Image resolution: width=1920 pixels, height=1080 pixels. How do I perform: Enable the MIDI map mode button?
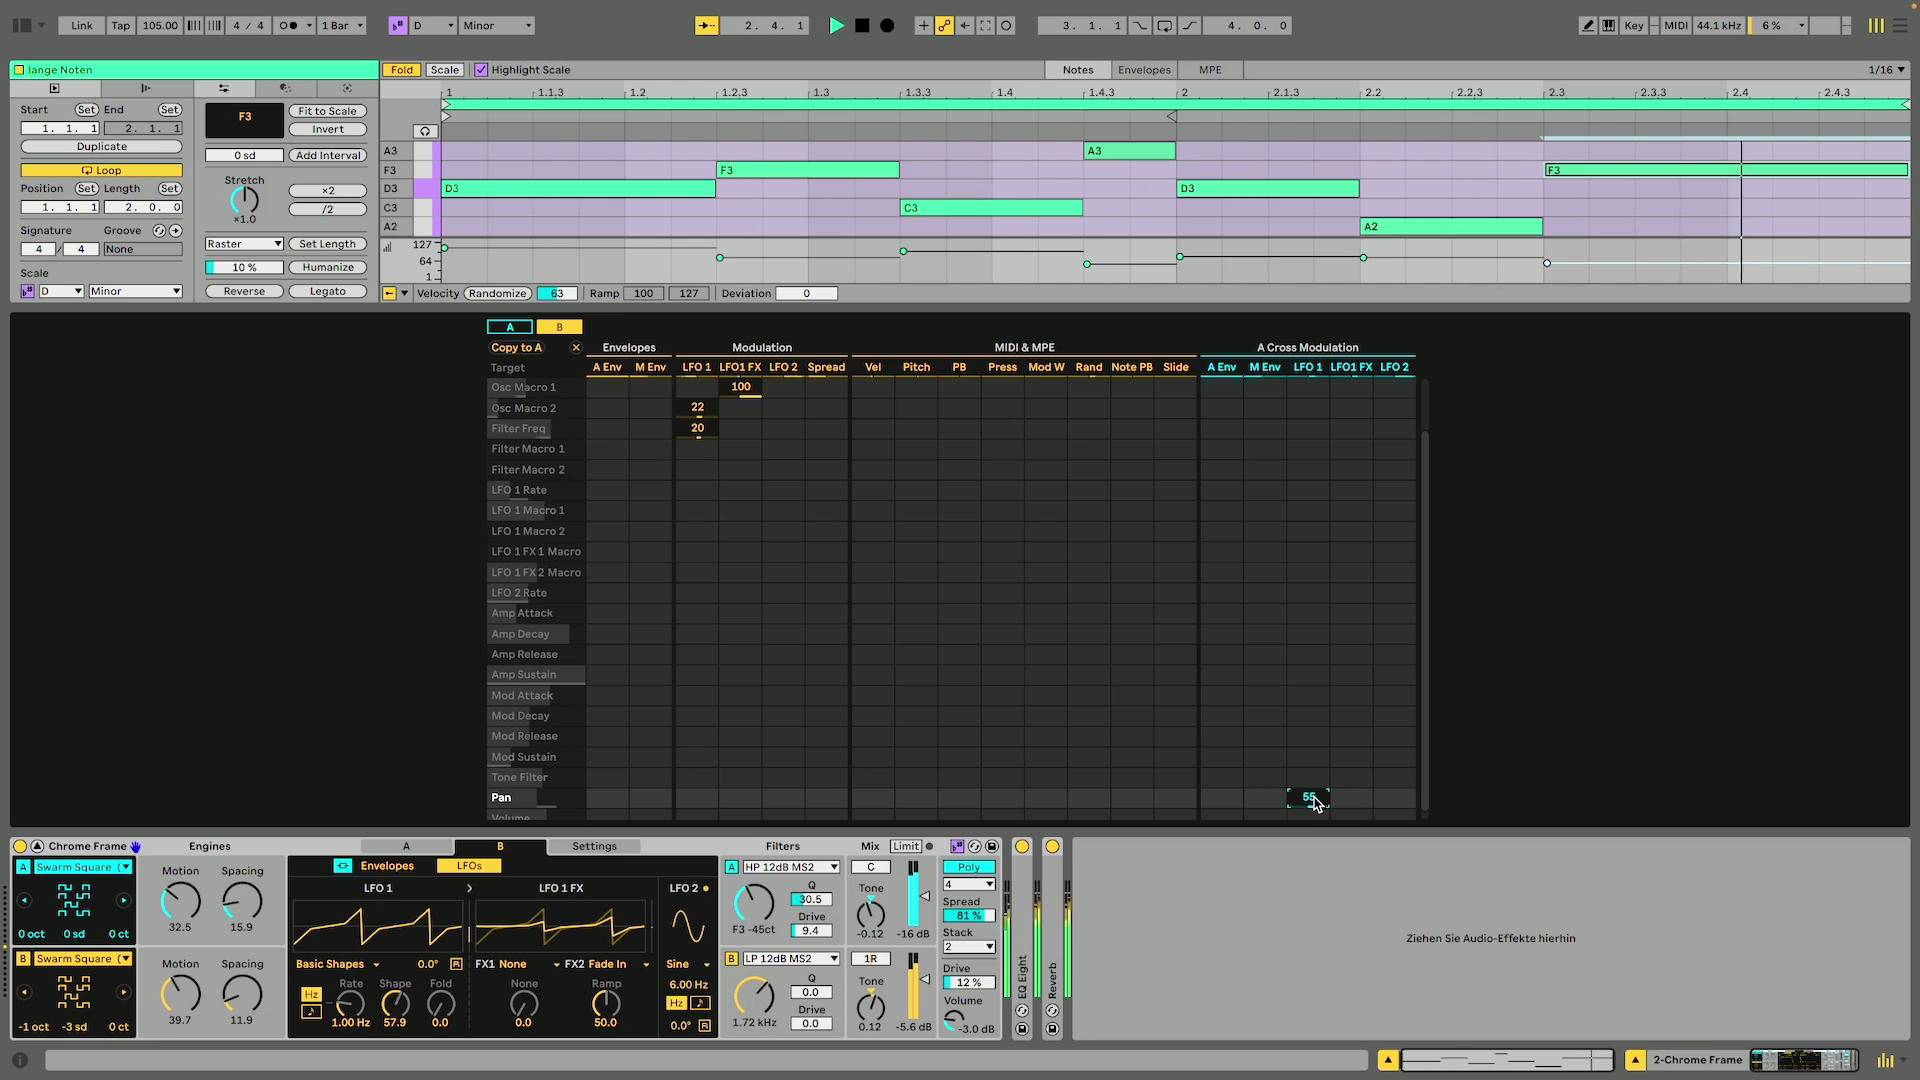point(1676,26)
